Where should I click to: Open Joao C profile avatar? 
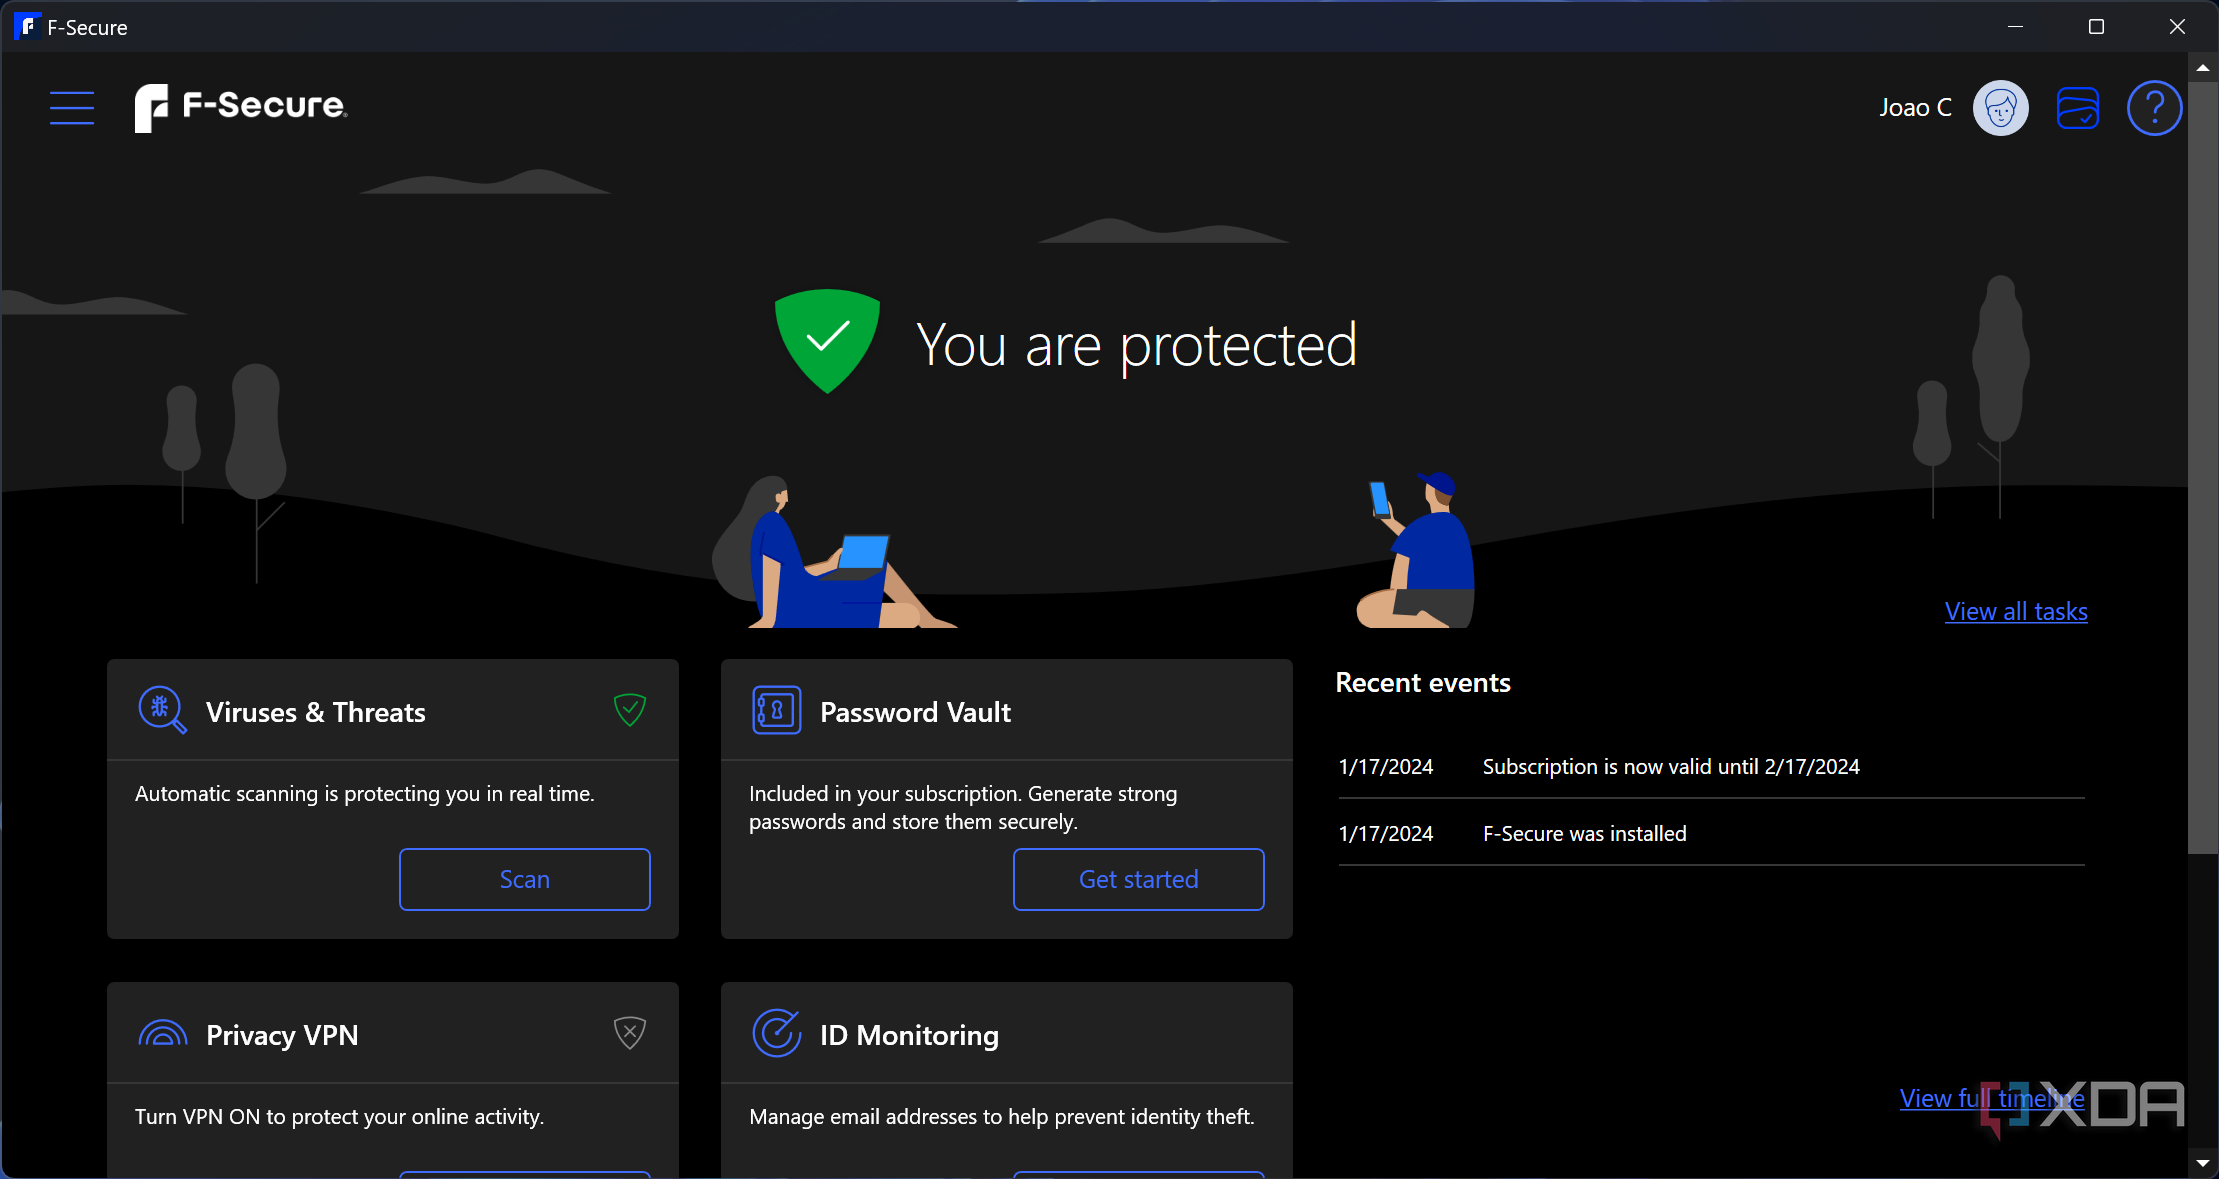tap(2000, 108)
